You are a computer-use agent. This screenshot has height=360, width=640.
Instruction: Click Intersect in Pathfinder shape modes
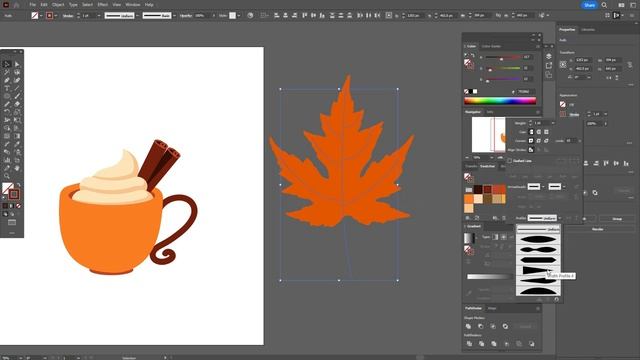click(x=493, y=326)
